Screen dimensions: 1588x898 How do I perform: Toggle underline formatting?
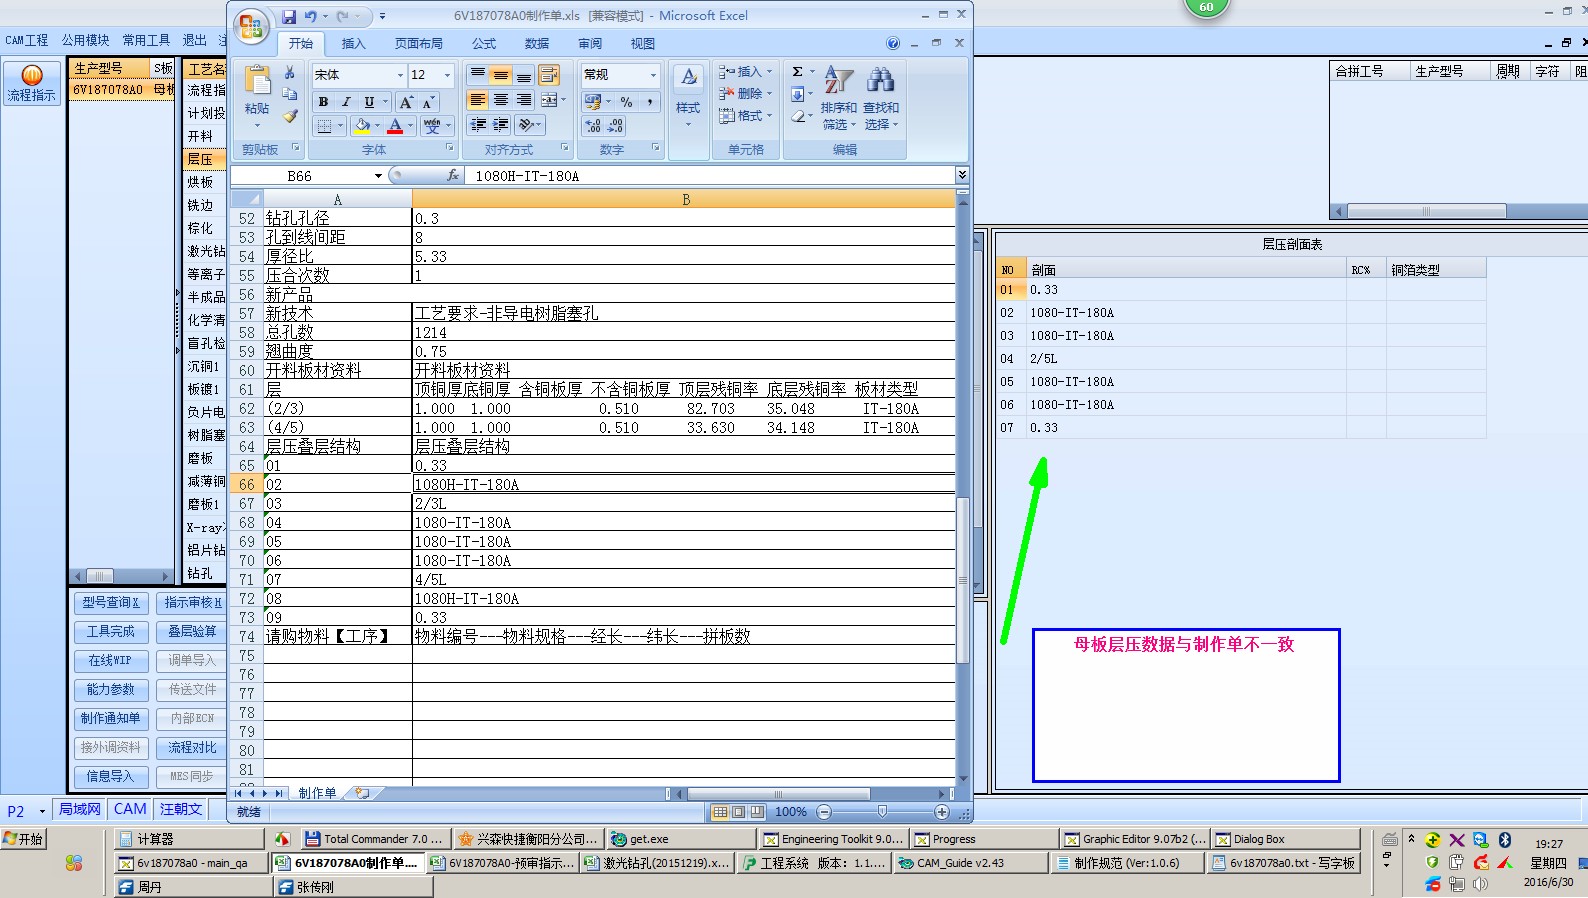[369, 102]
